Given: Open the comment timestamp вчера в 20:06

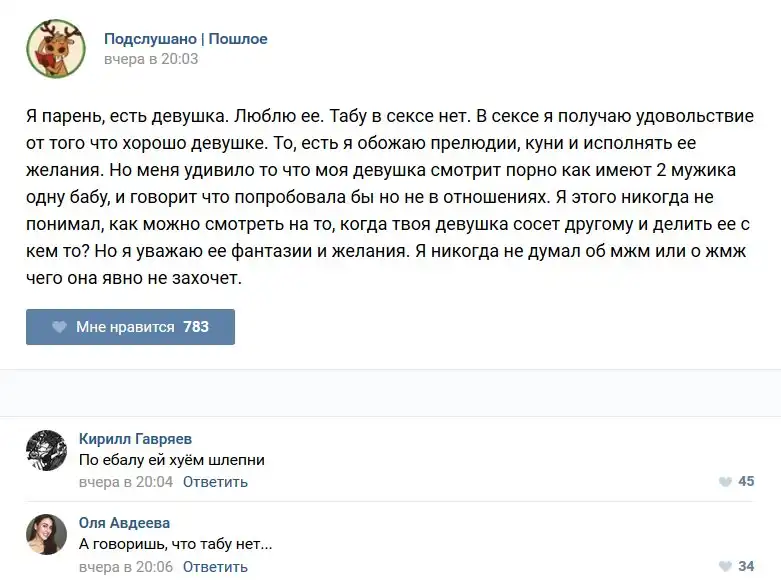Looking at the screenshot, I should (x=126, y=566).
